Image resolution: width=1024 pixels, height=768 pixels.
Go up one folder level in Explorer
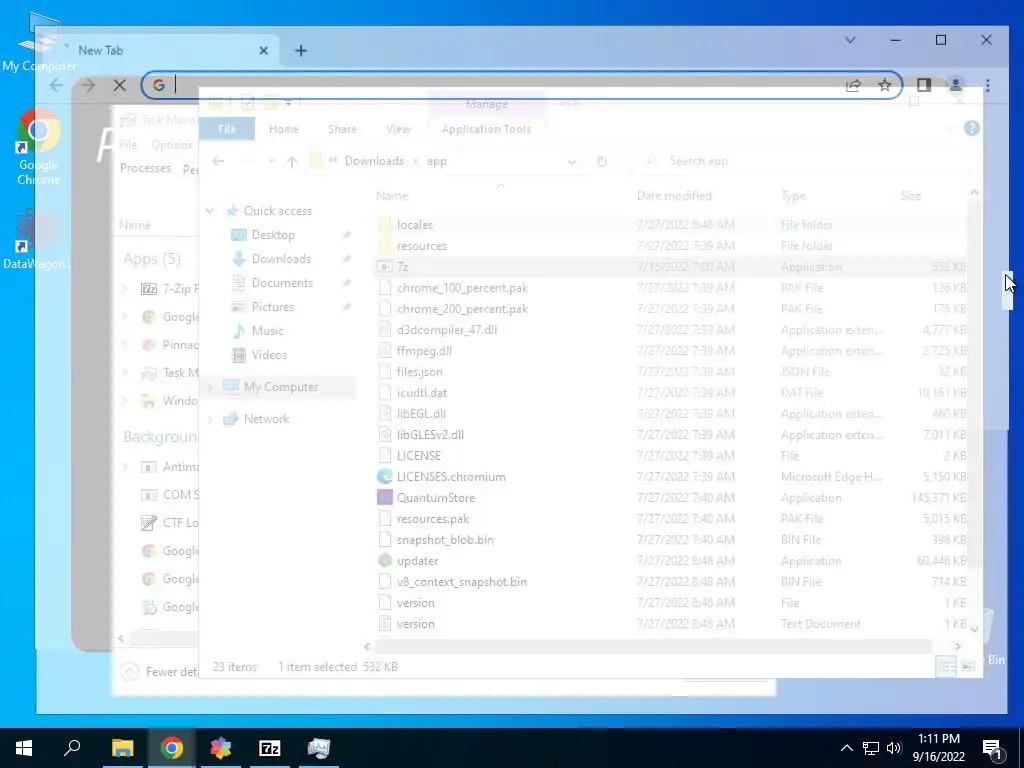pos(292,161)
